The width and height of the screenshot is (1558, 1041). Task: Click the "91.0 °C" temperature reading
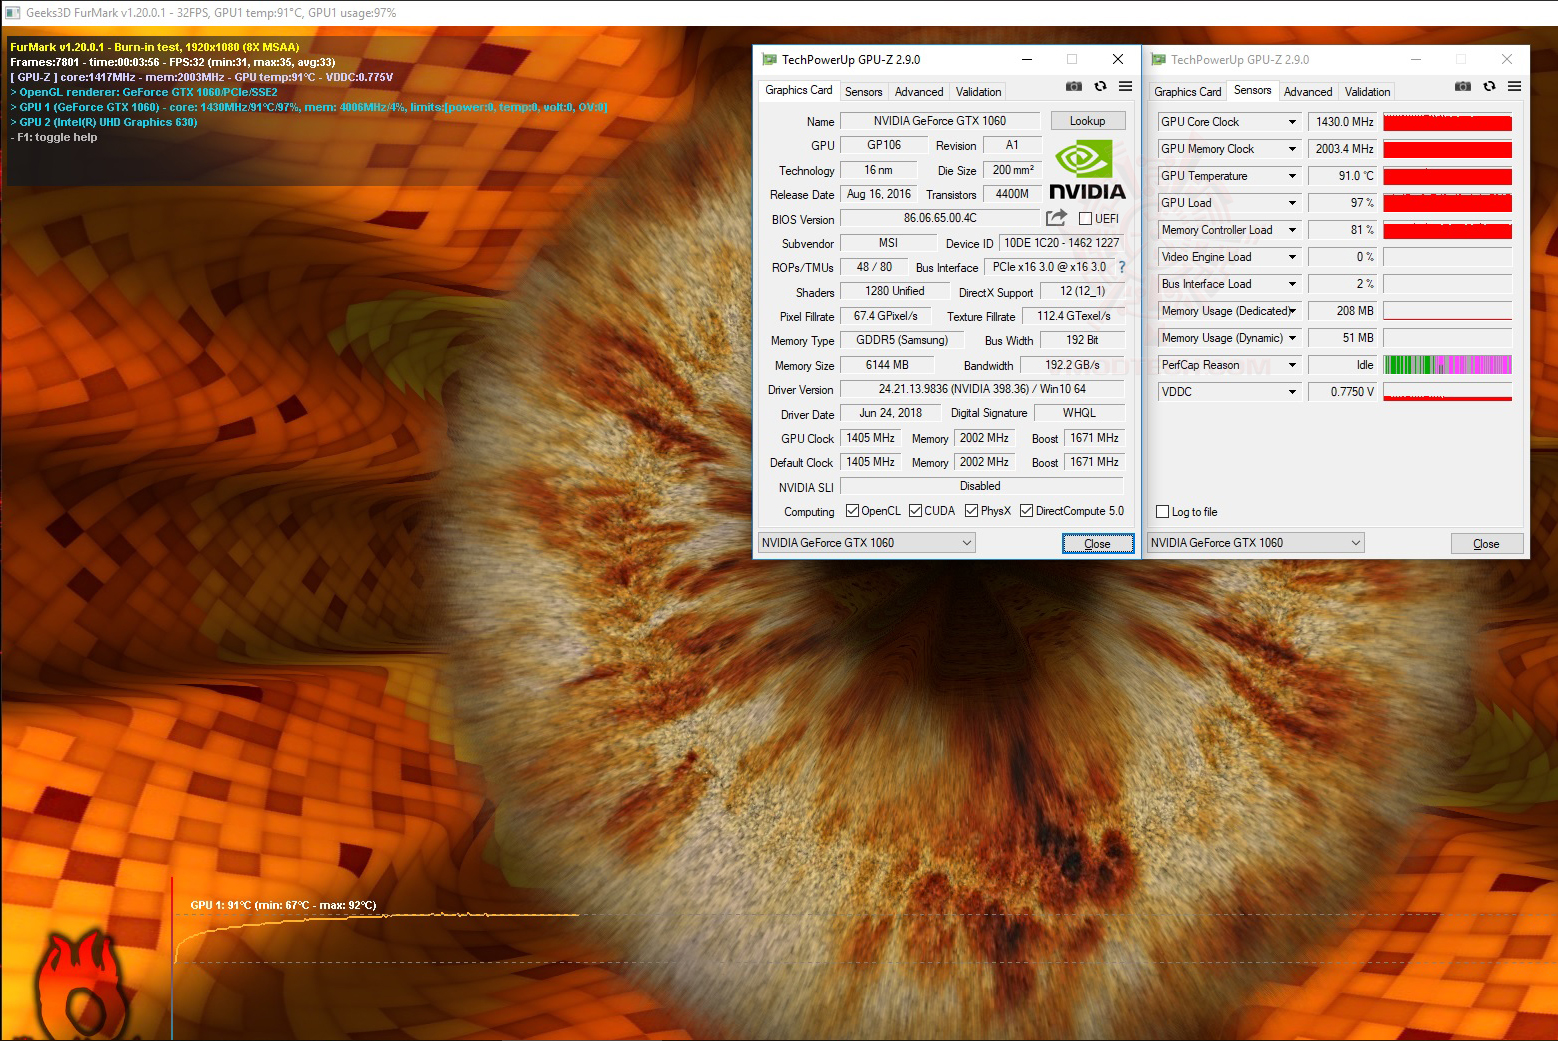coord(1343,176)
